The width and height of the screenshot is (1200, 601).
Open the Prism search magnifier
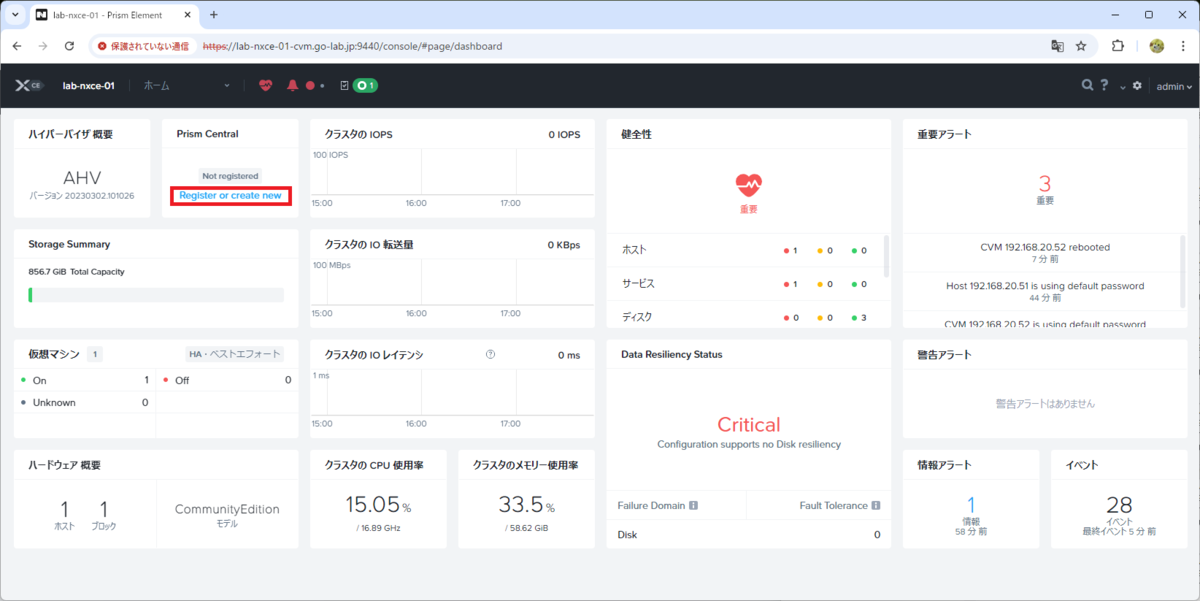pyautogui.click(x=1087, y=86)
